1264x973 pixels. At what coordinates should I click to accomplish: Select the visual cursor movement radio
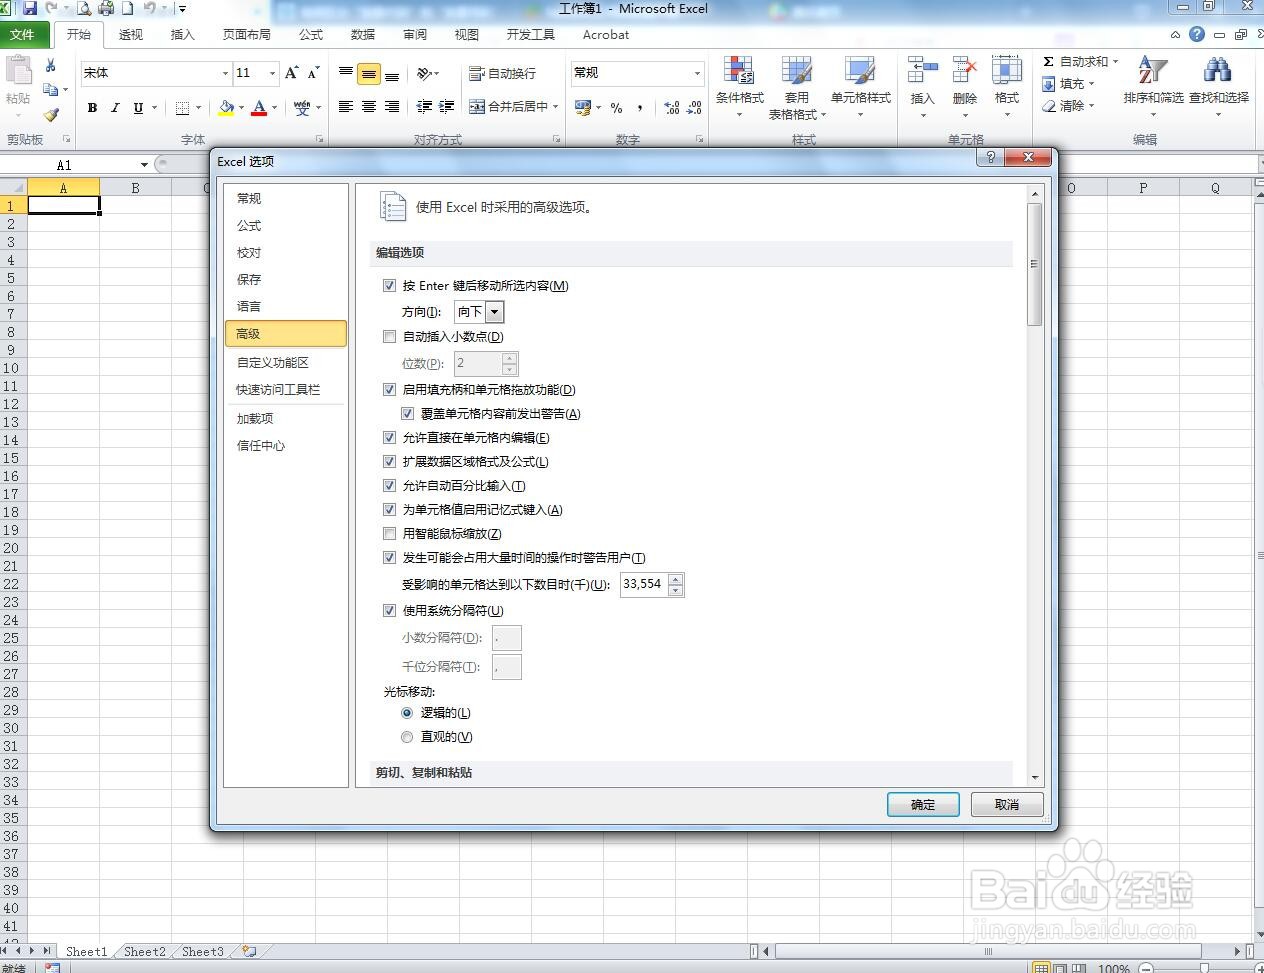(407, 737)
